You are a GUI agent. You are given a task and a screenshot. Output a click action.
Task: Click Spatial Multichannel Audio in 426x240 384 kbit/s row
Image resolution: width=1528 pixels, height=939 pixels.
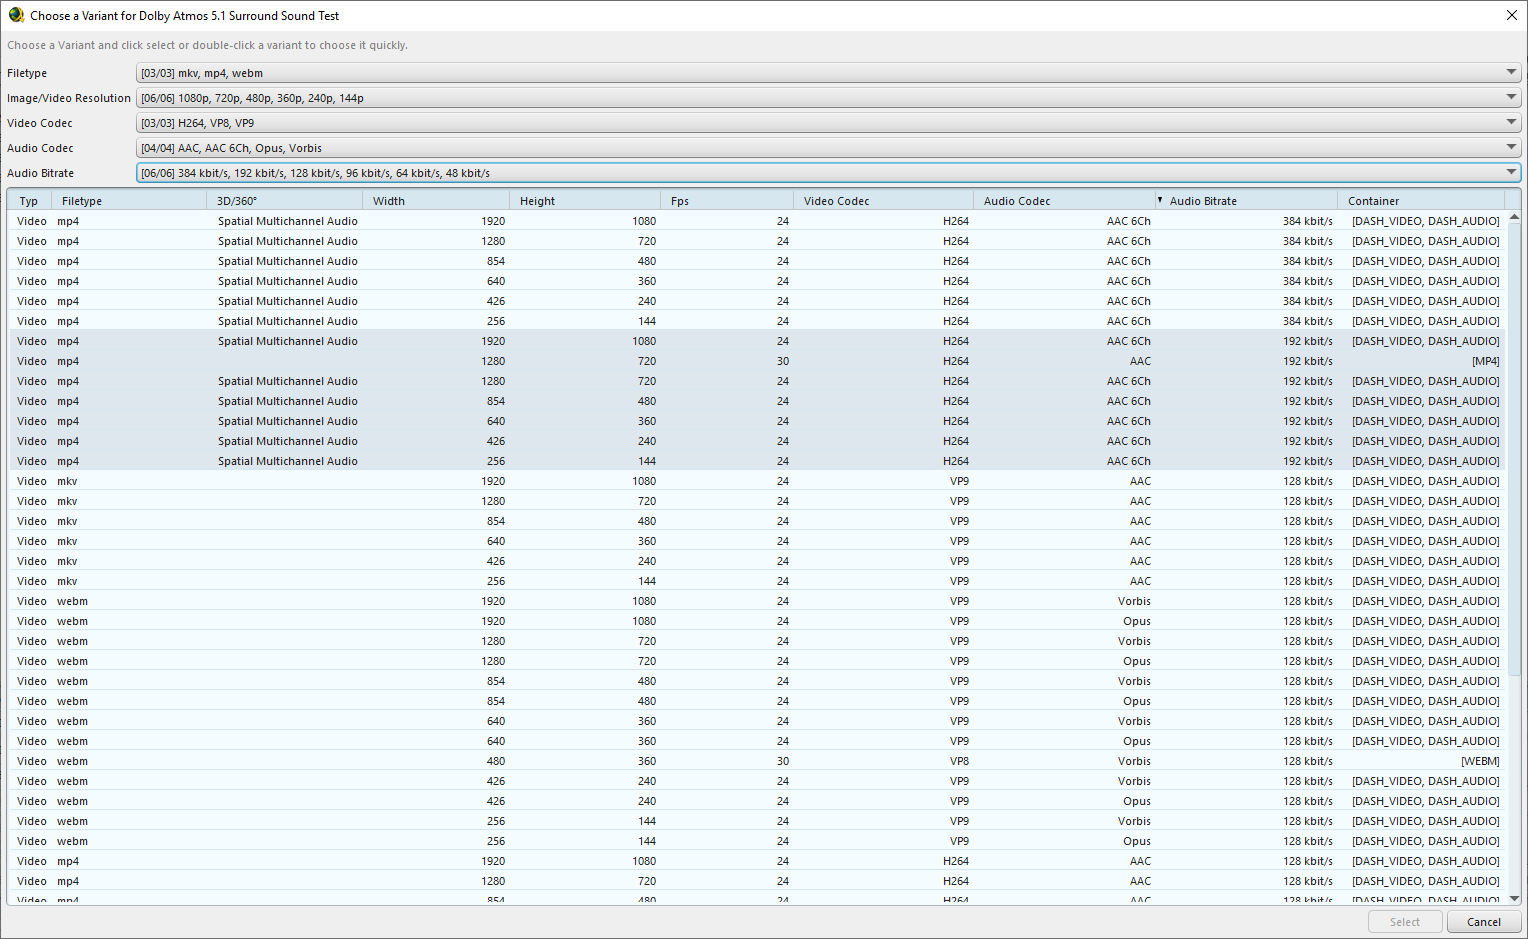tap(288, 301)
